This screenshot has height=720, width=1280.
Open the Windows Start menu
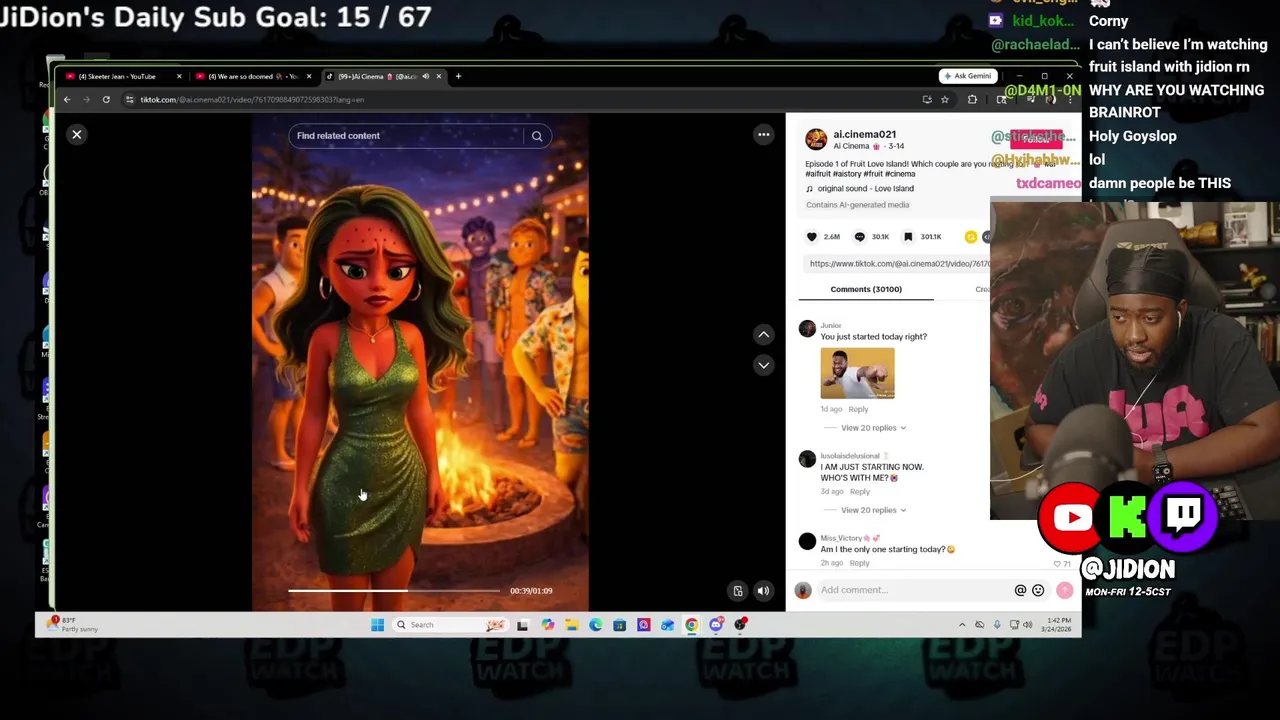tap(377, 625)
